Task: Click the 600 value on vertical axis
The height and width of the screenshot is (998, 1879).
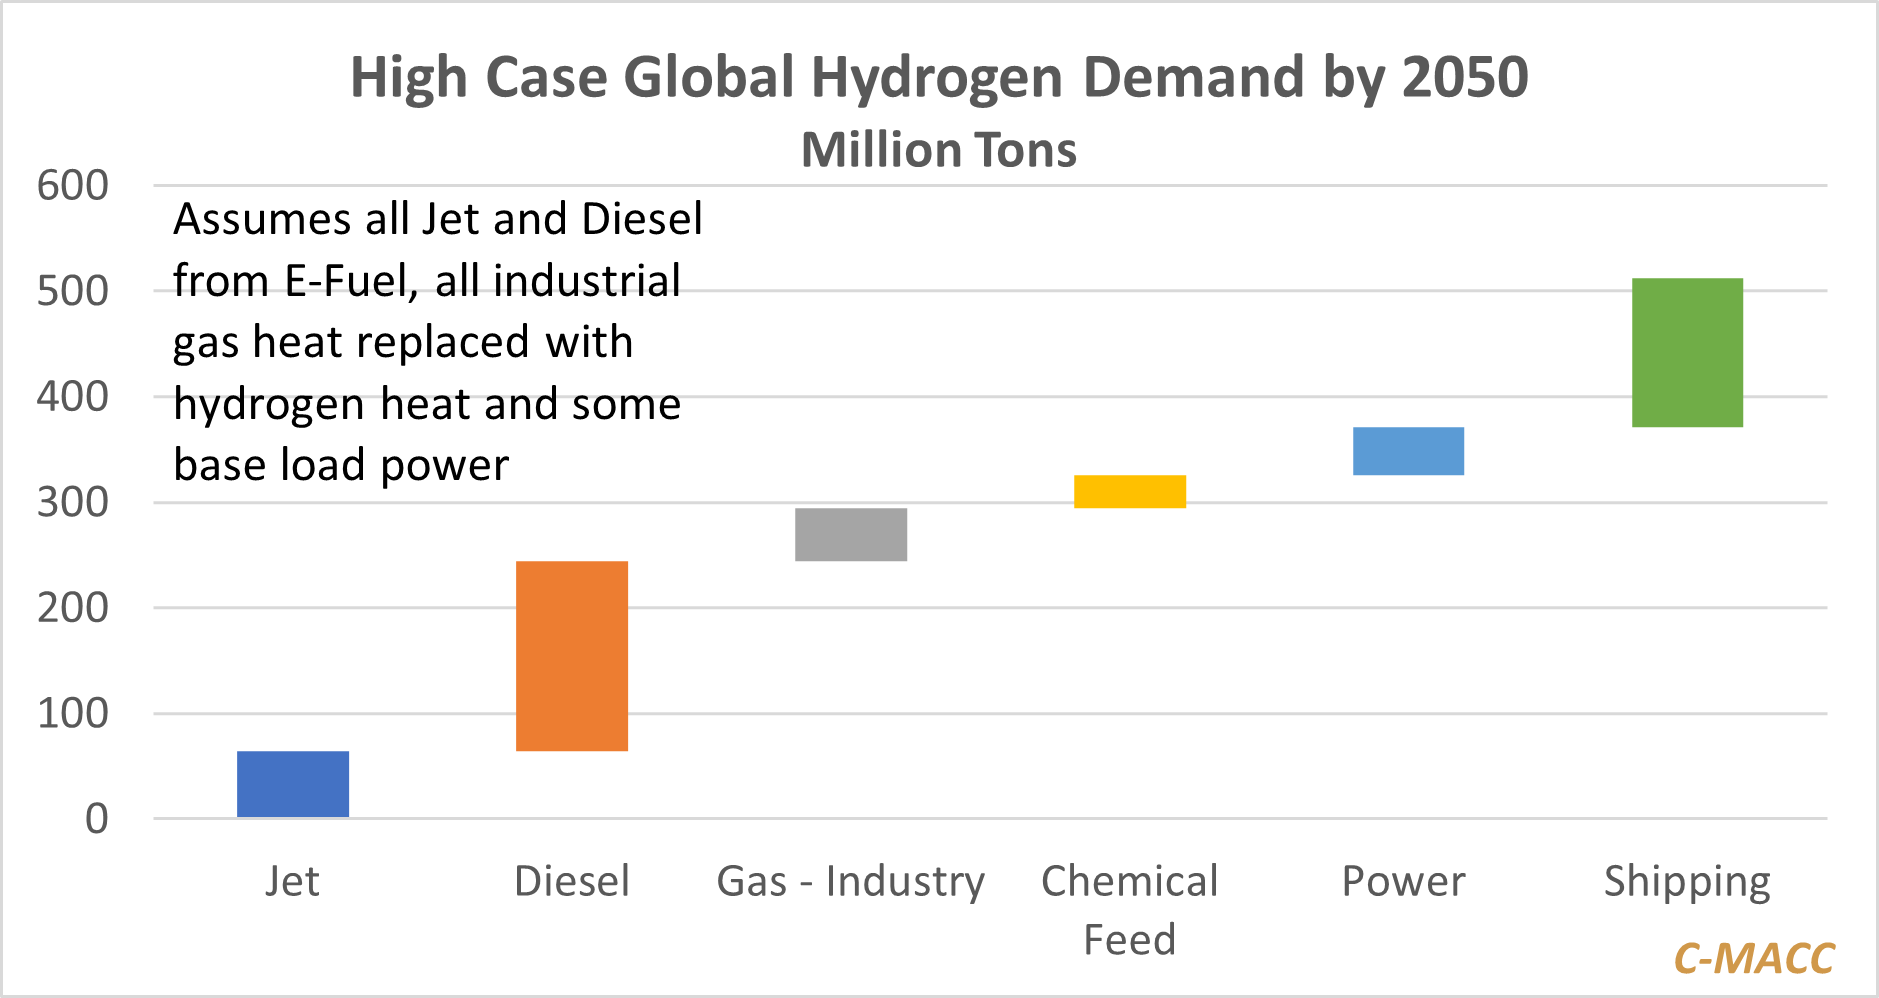Action: pos(73,186)
